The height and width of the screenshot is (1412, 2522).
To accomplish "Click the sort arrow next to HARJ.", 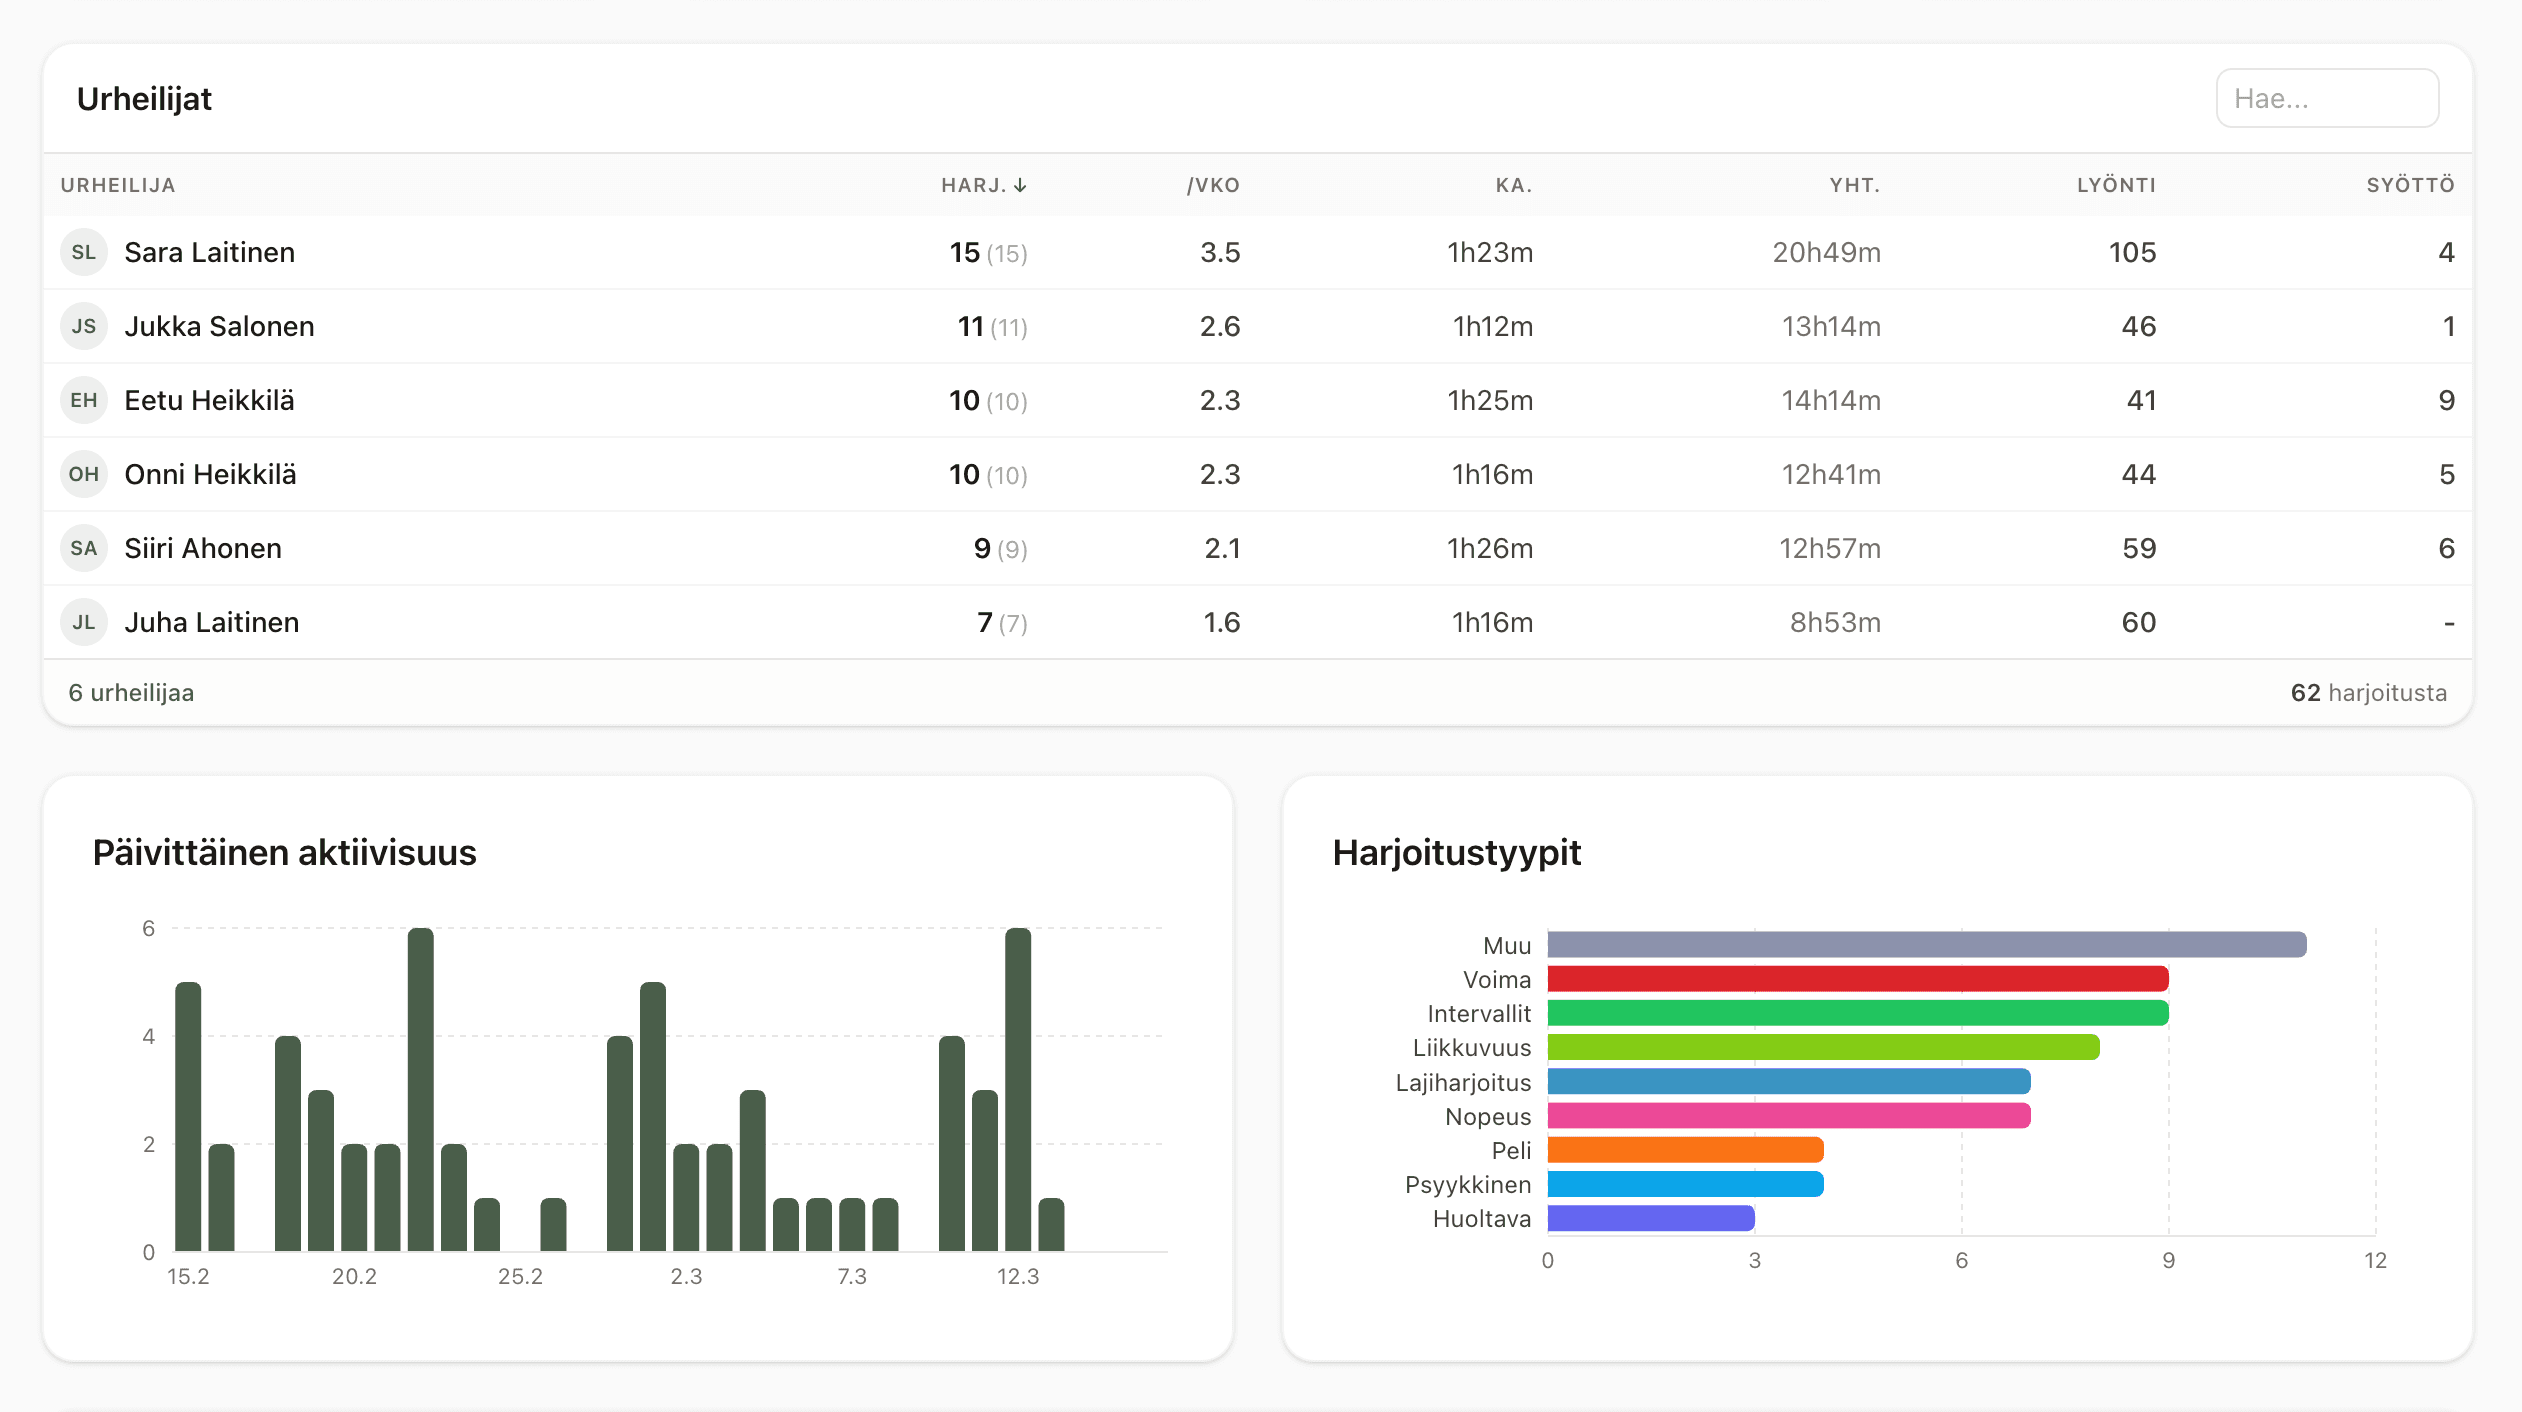I will [x=1020, y=185].
